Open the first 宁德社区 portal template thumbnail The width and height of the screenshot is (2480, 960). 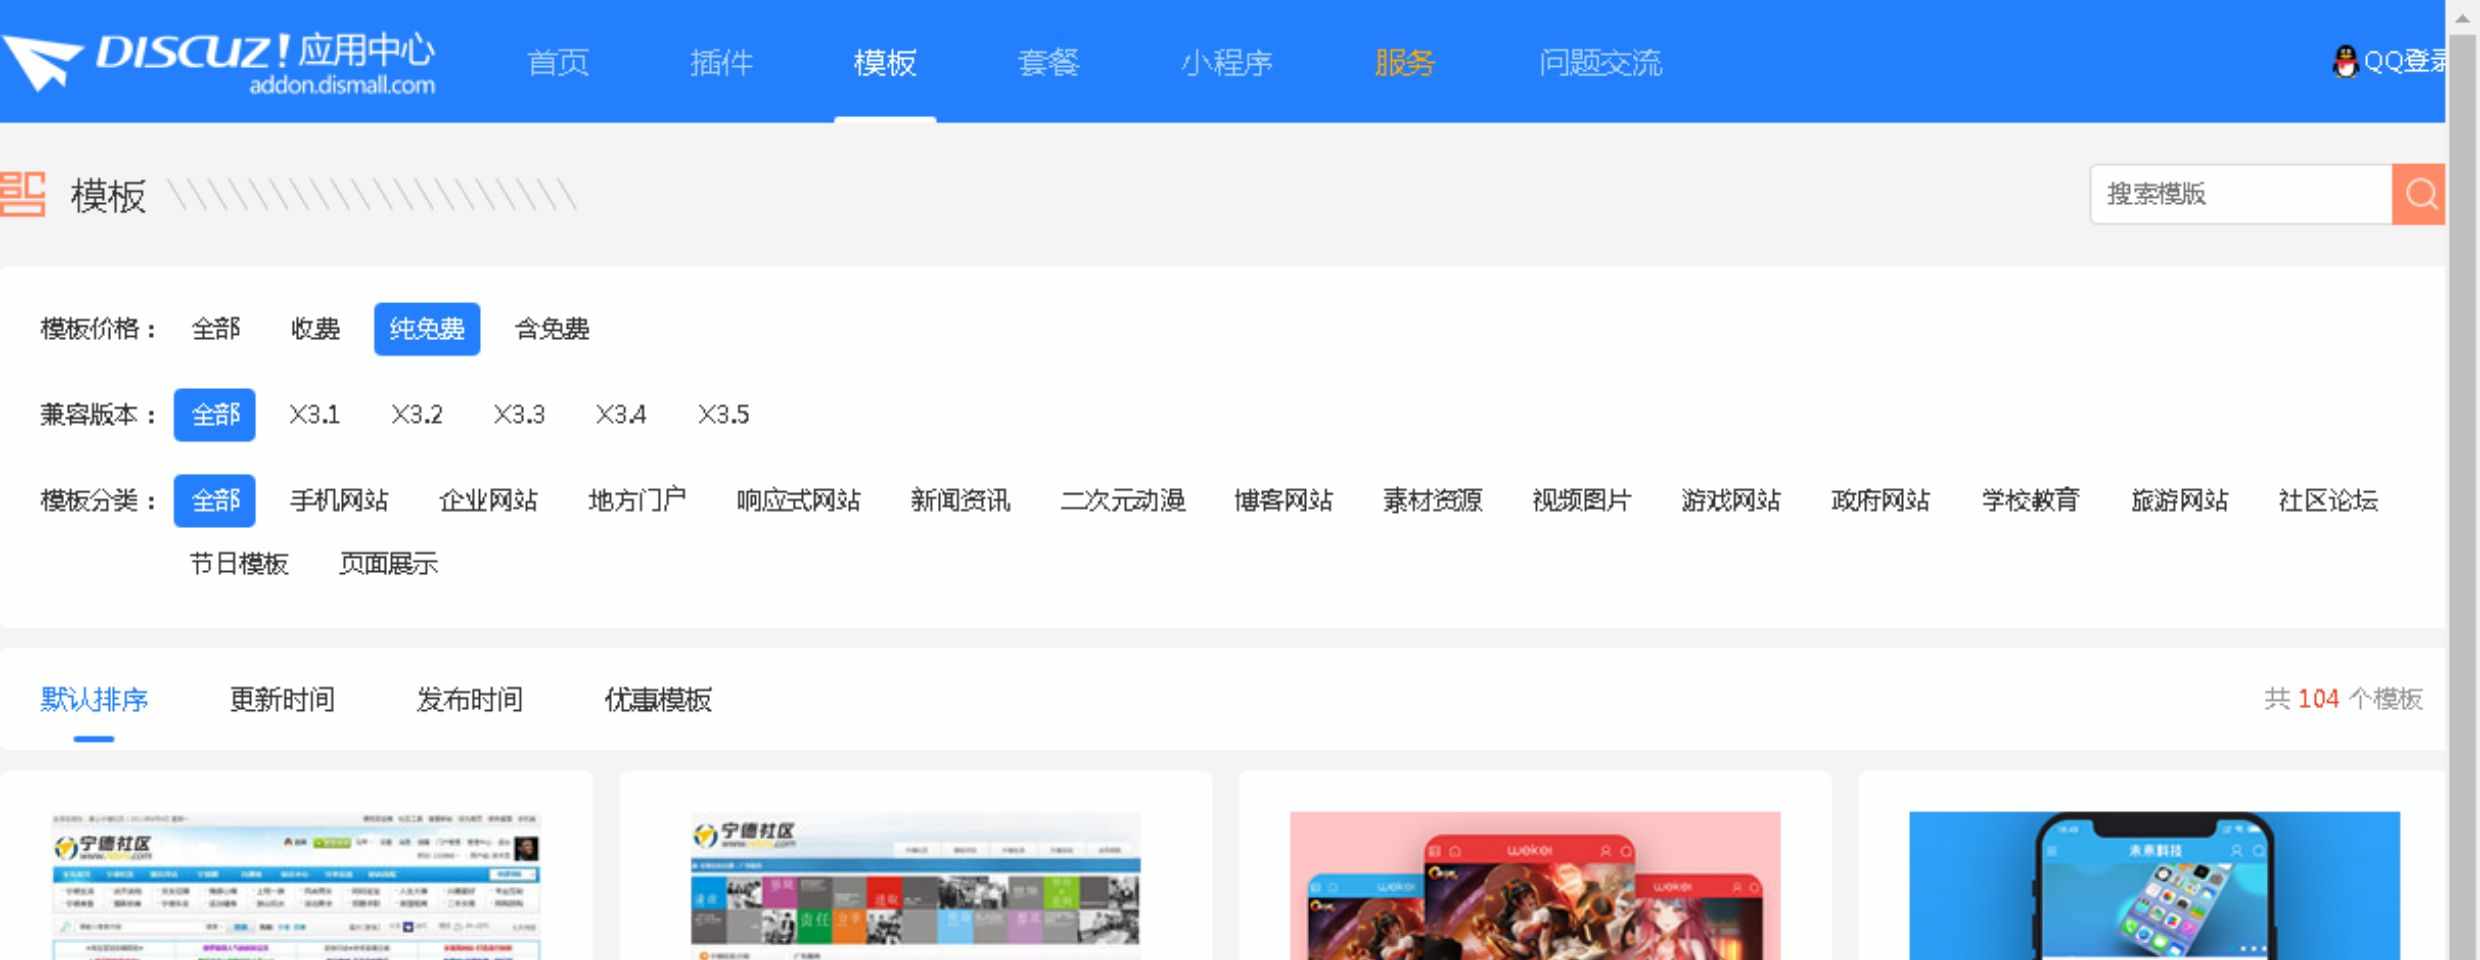tap(296, 886)
